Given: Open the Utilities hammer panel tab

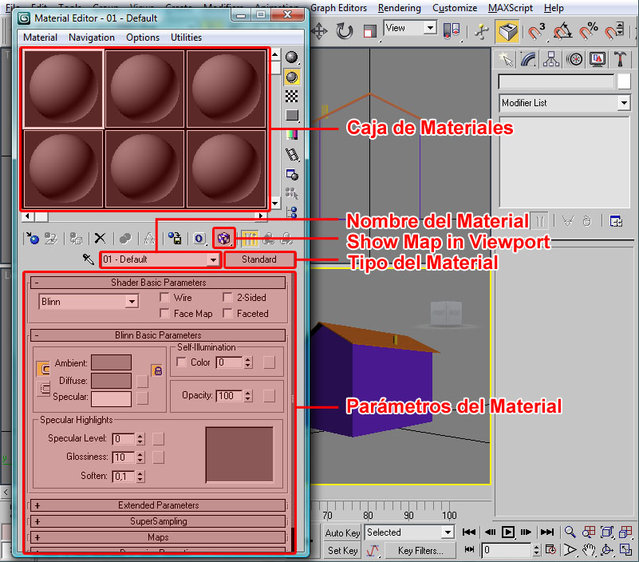Looking at the screenshot, I should (620, 60).
